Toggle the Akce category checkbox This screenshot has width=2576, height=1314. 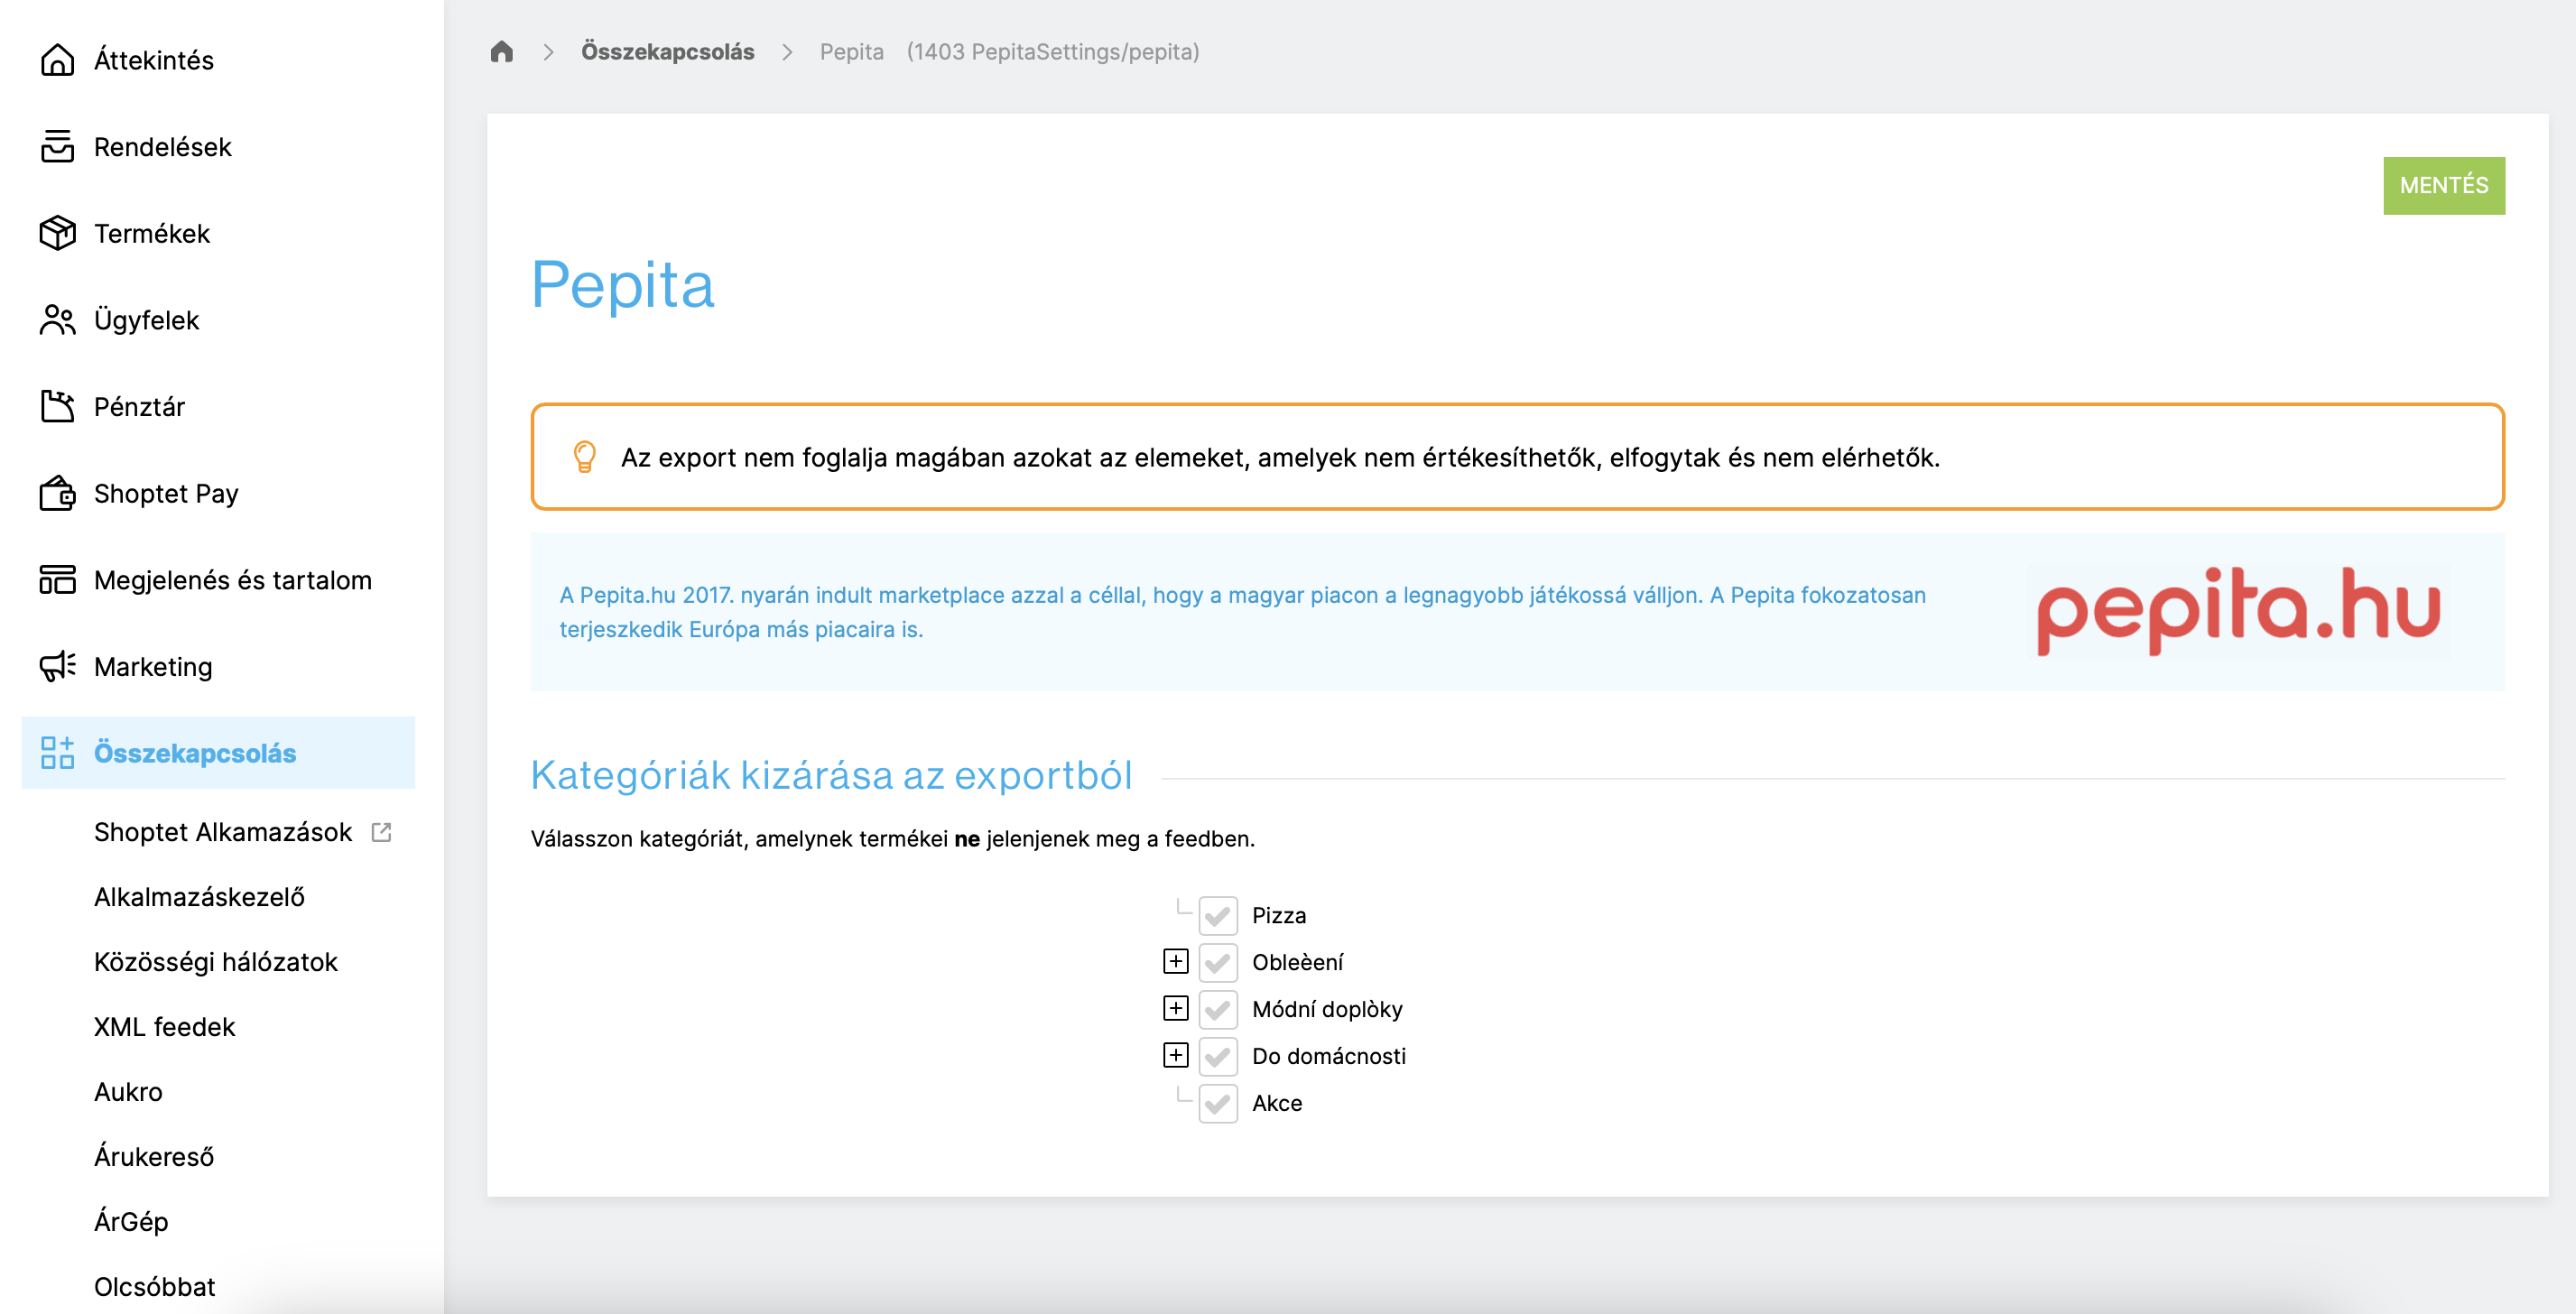(1217, 1103)
